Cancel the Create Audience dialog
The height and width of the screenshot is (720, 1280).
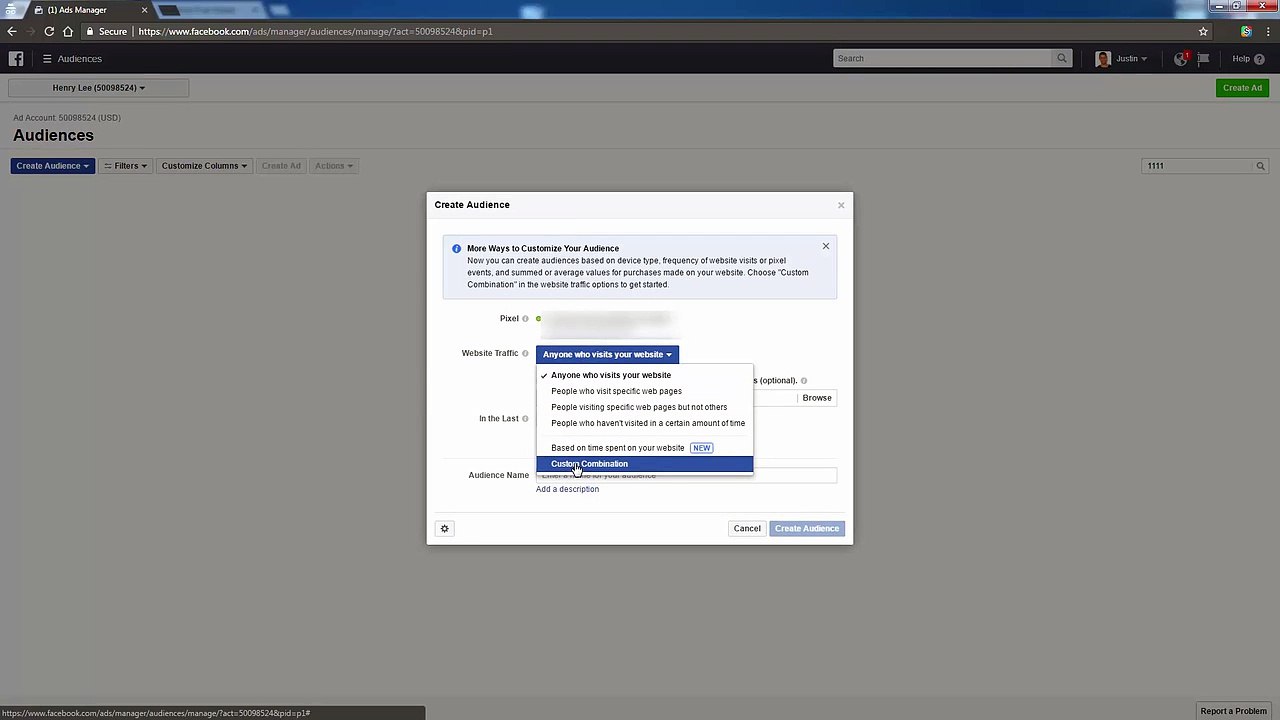click(x=747, y=528)
